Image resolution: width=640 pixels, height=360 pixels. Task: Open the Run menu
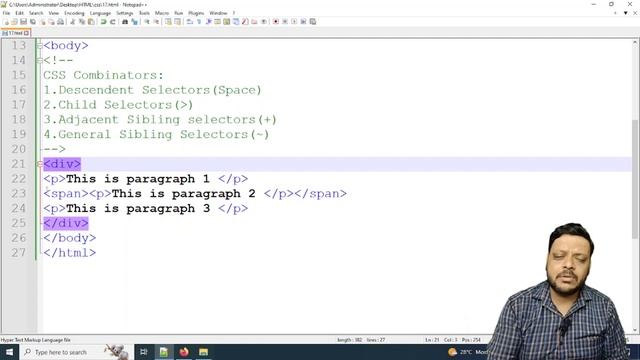coord(178,13)
